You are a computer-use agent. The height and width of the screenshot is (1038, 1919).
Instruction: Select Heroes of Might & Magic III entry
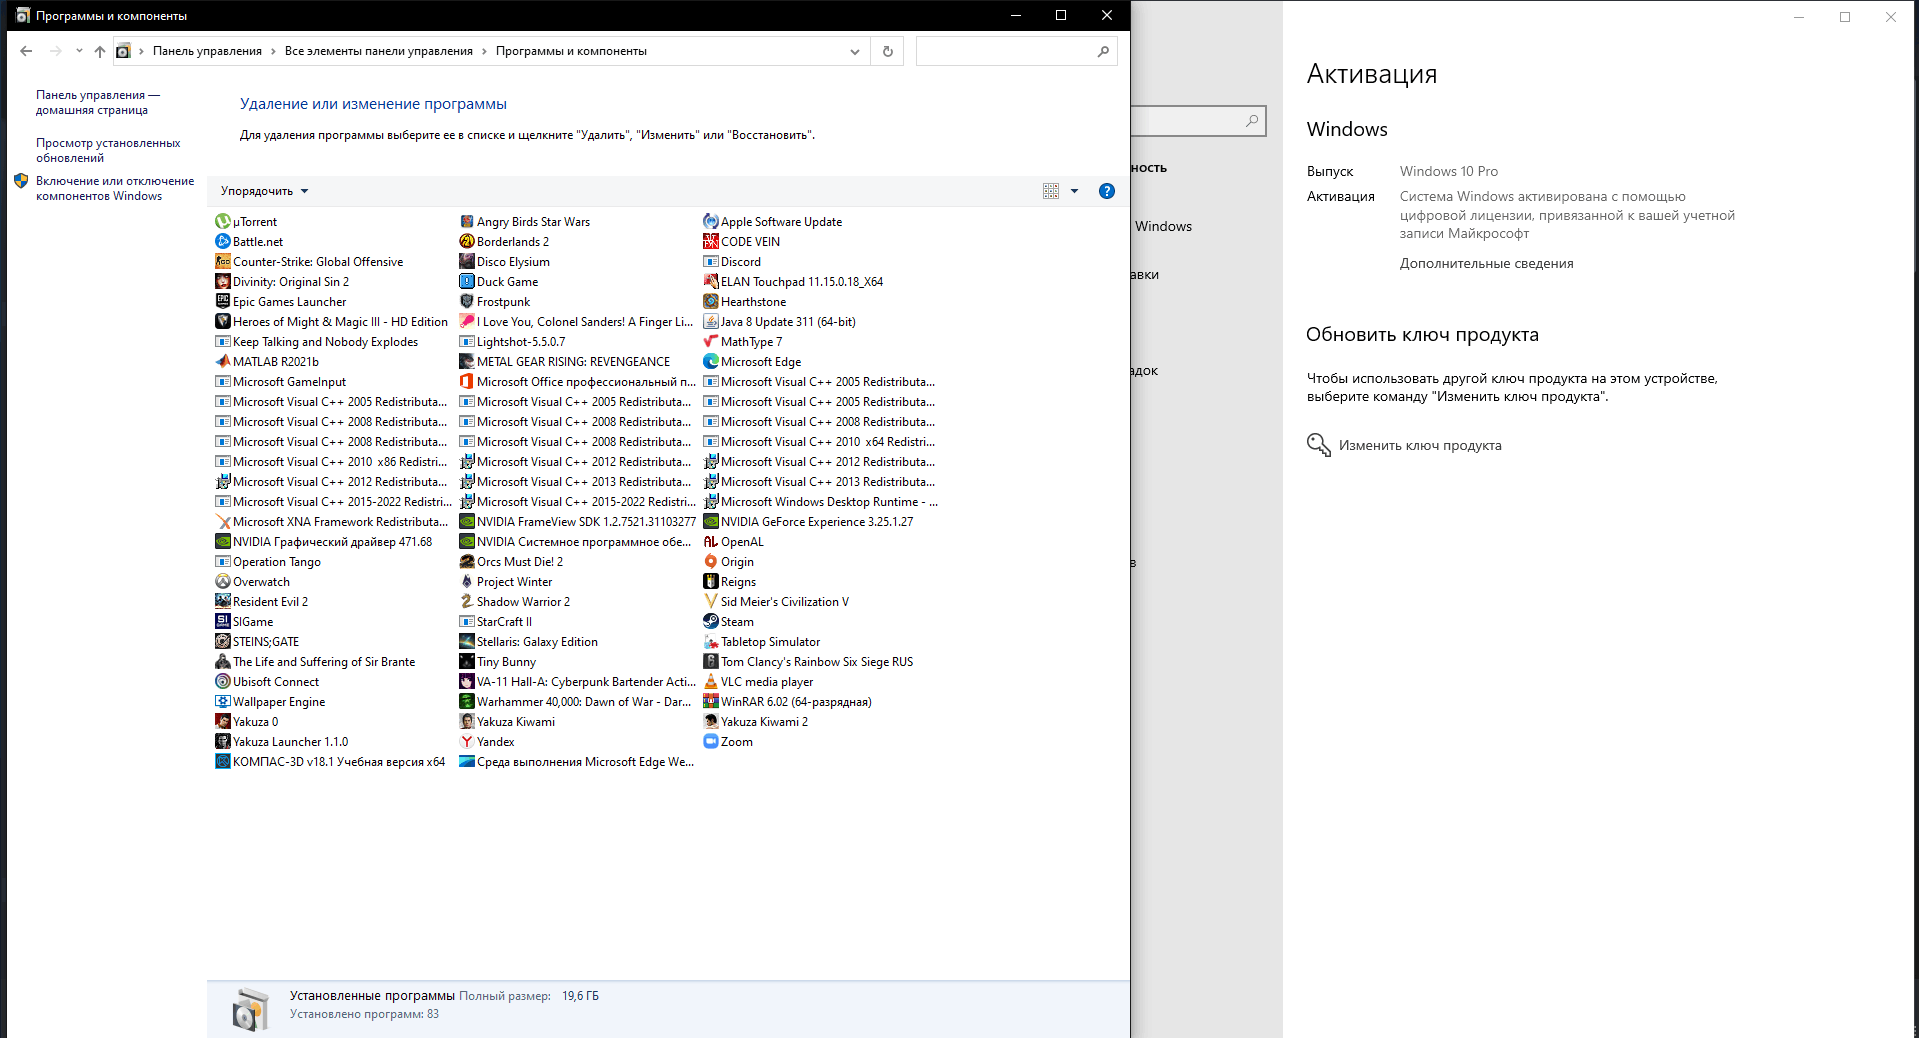(x=332, y=322)
